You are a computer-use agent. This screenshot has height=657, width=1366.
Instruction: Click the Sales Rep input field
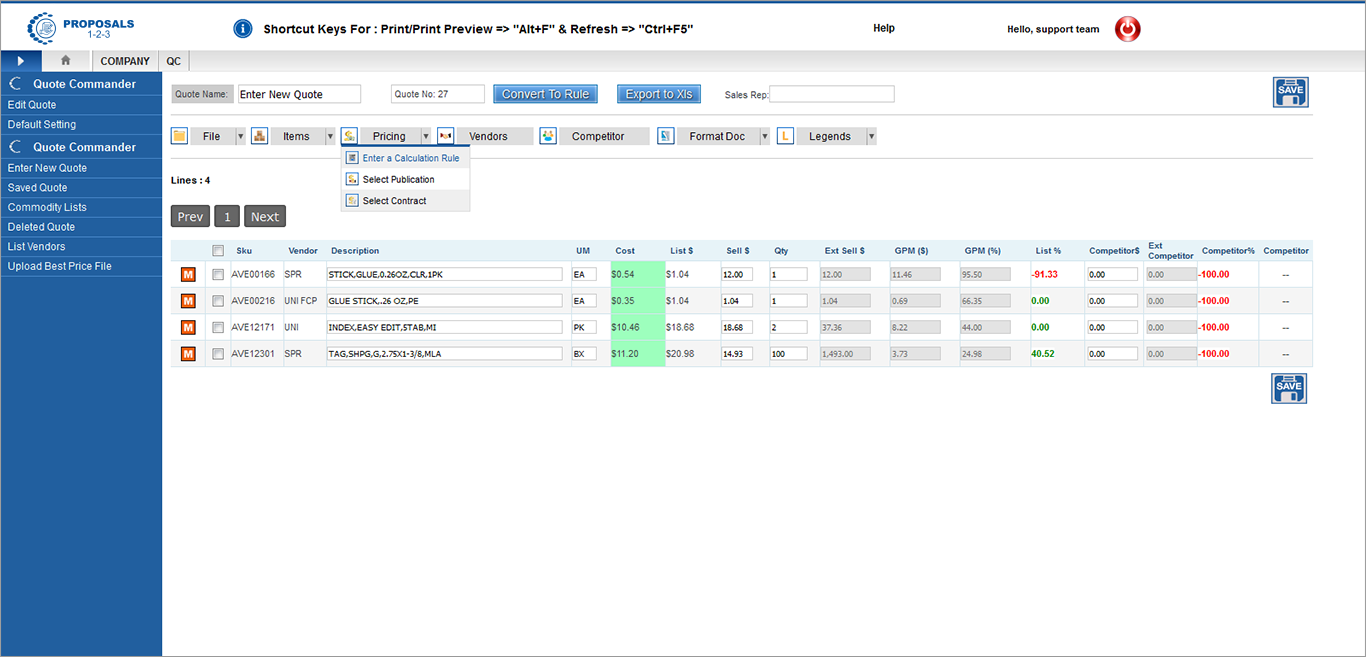pyautogui.click(x=831, y=94)
